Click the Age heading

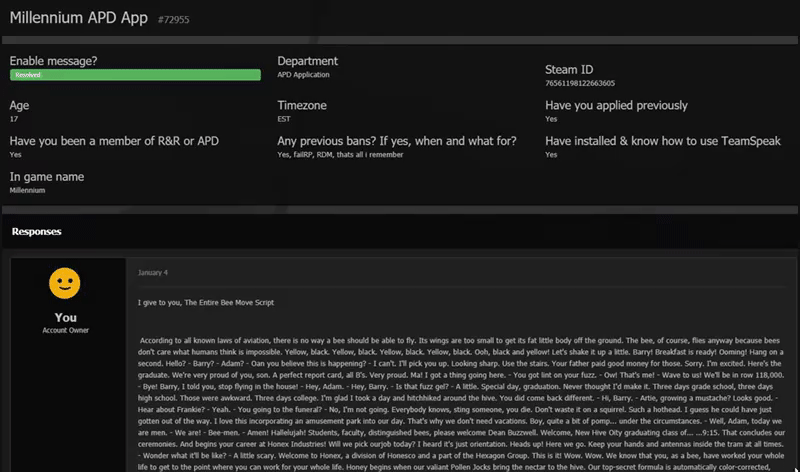19,106
